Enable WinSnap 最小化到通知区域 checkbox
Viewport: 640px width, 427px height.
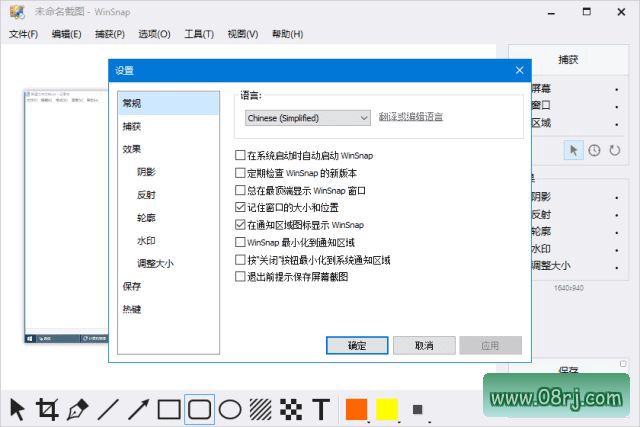coord(240,242)
